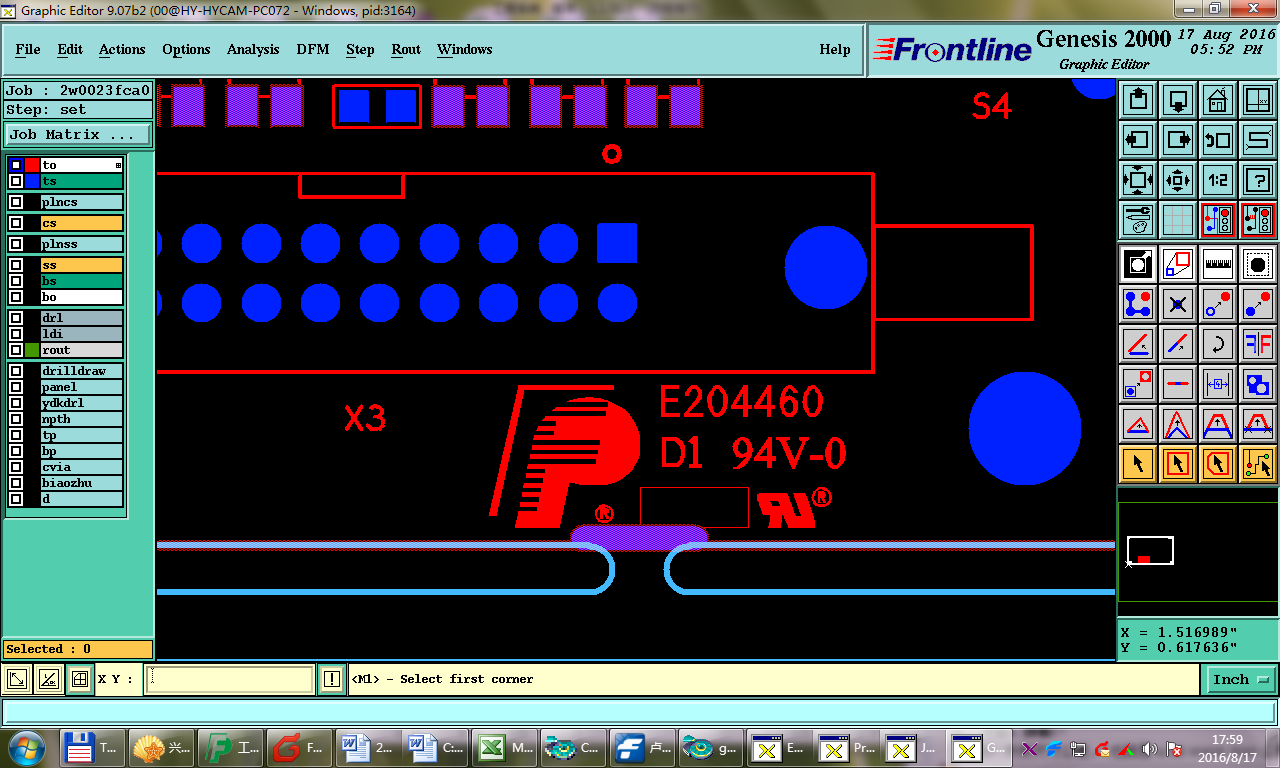The image size is (1280, 768).
Task: Click the exclamation mark icon by the XY field
Action: [332, 680]
